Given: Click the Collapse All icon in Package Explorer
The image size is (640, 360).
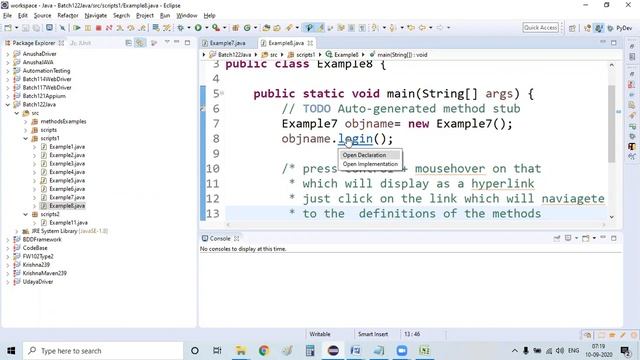Looking at the screenshot, I should pyautogui.click(x=129, y=43).
